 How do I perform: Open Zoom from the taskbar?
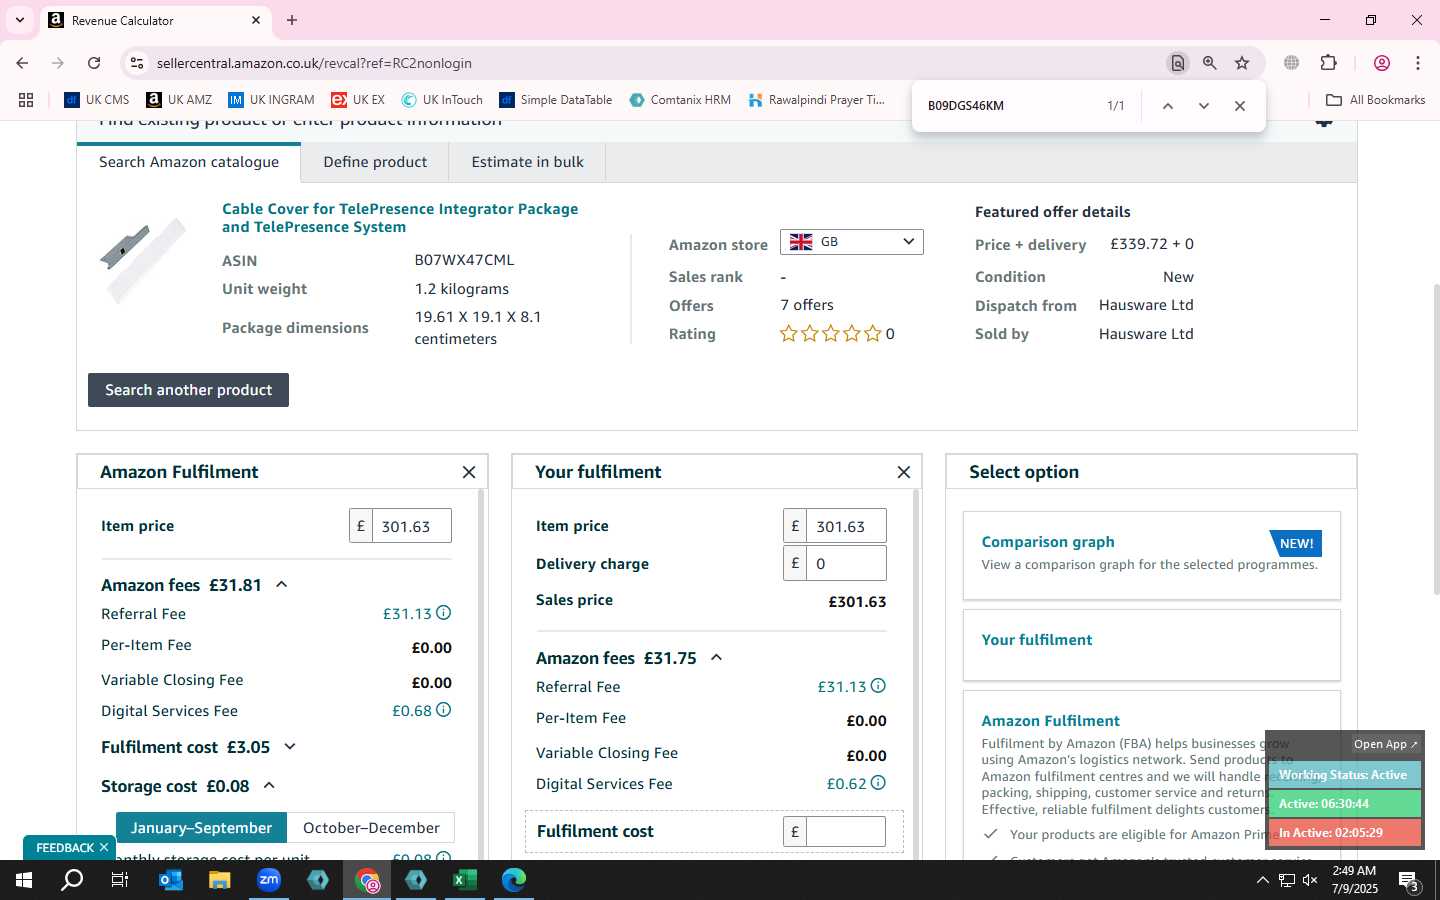click(x=269, y=880)
